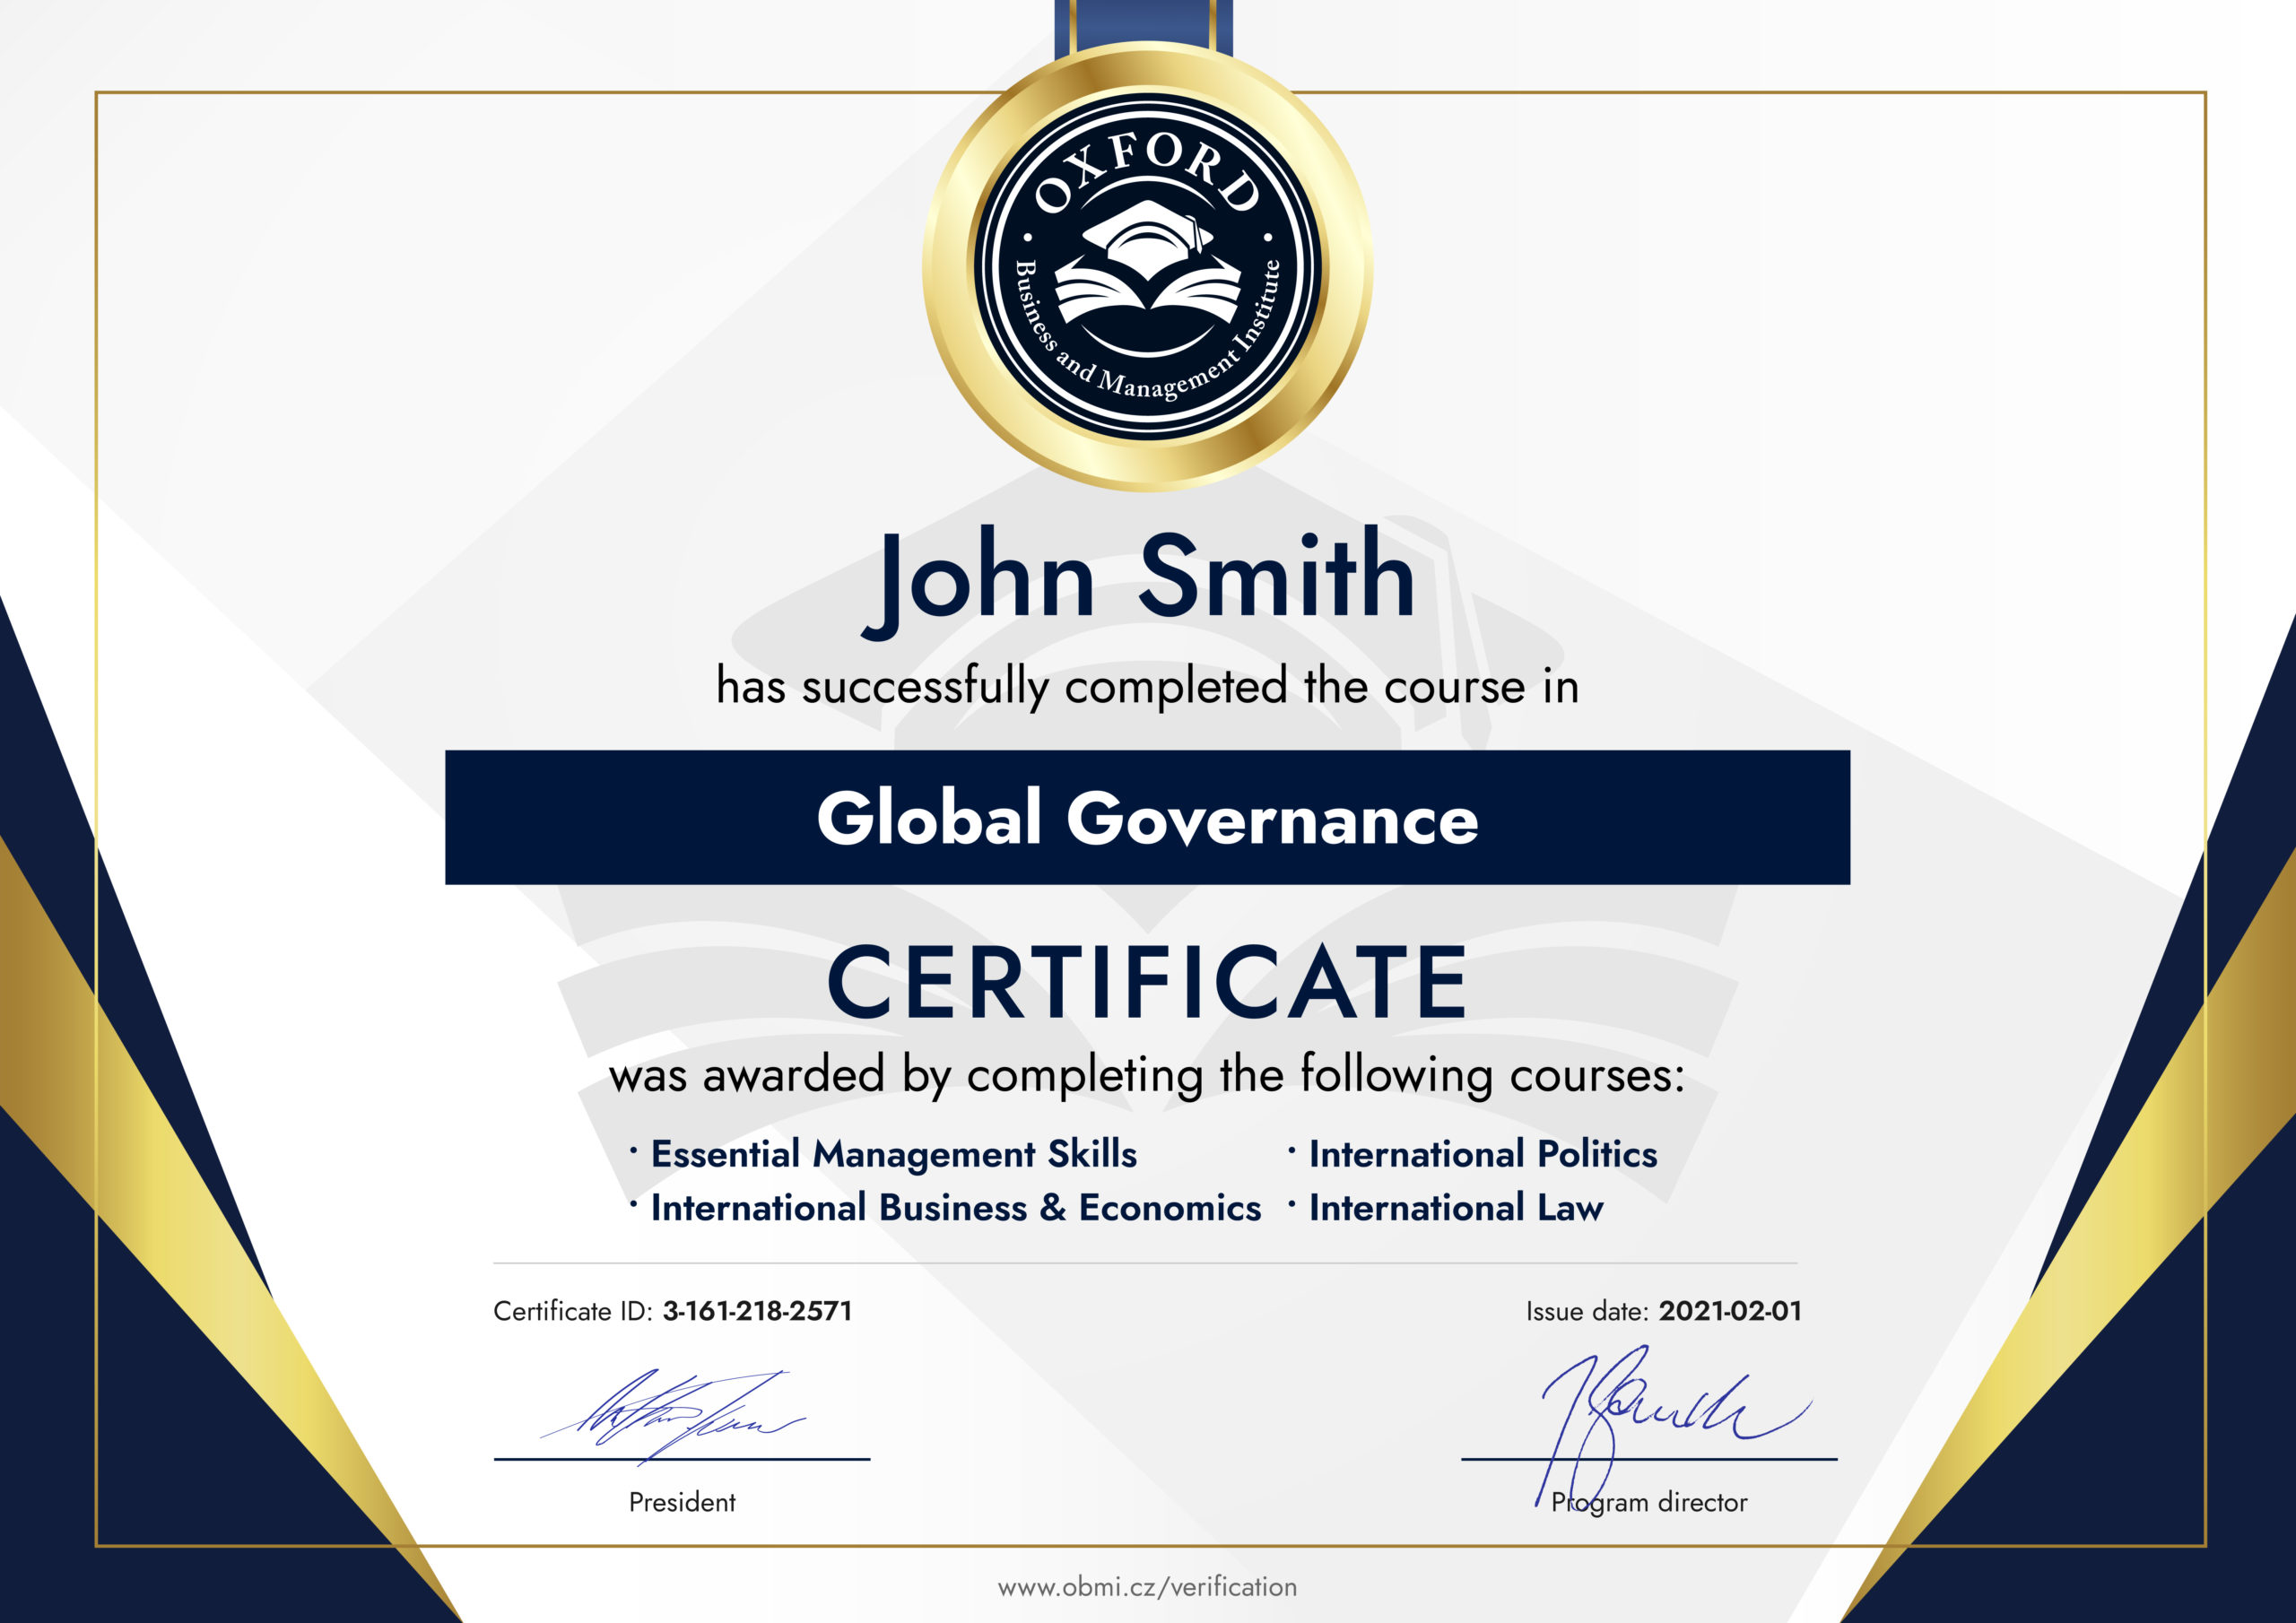Click the Oxford institute gold medal logo

coord(1147,267)
